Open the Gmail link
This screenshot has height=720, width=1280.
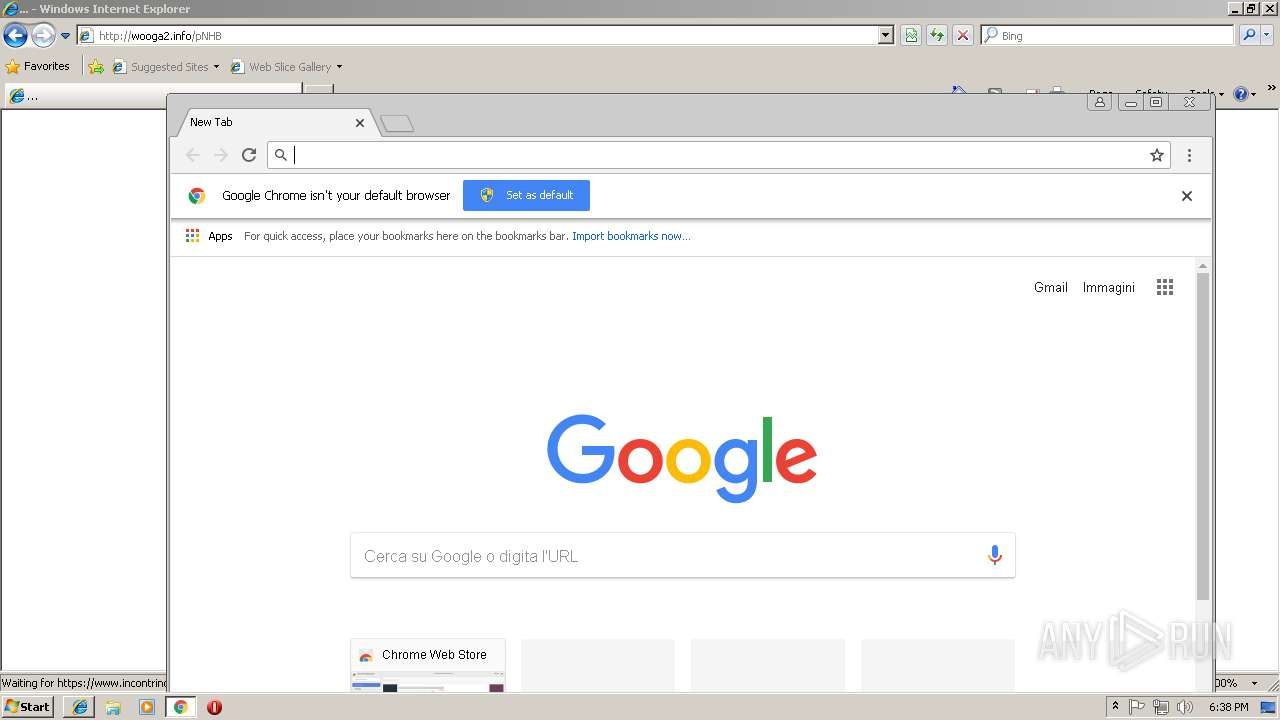point(1051,287)
